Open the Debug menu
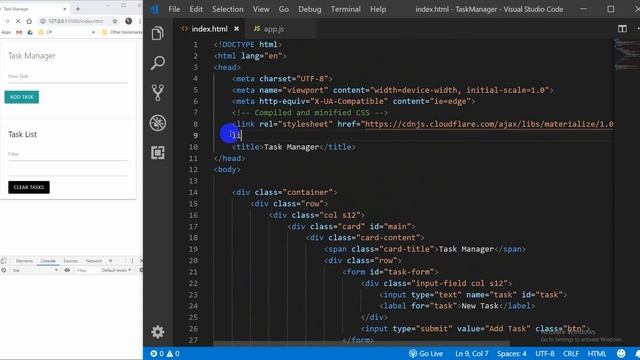Image resolution: width=640 pixels, height=360 pixels. tap(310, 9)
